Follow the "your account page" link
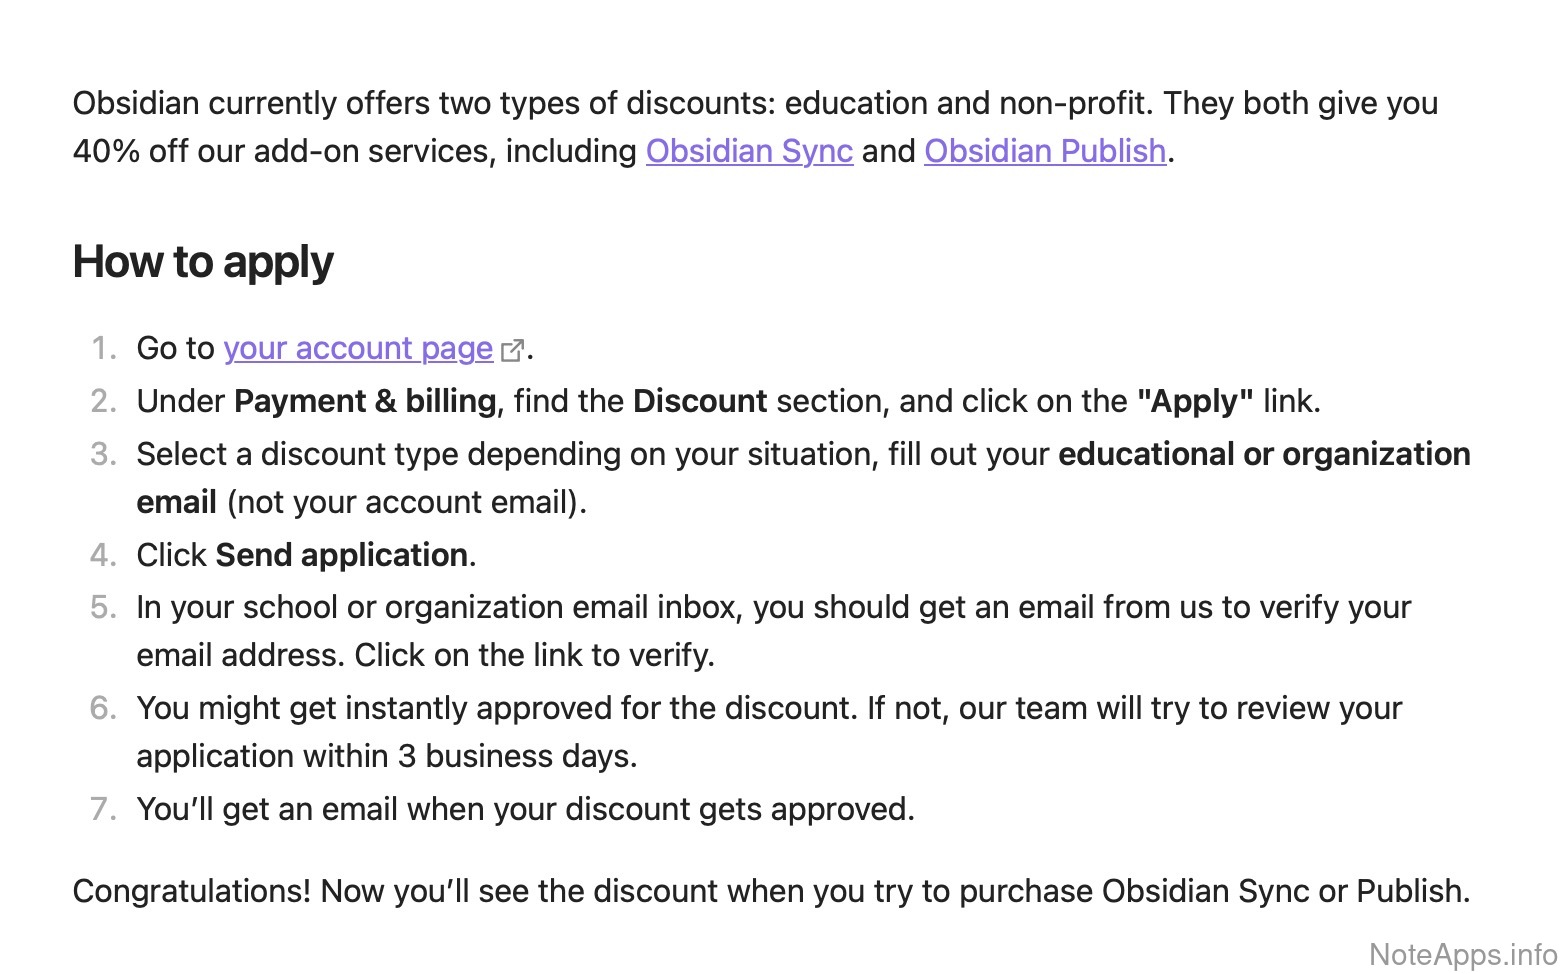The width and height of the screenshot is (1560, 974). (x=358, y=348)
